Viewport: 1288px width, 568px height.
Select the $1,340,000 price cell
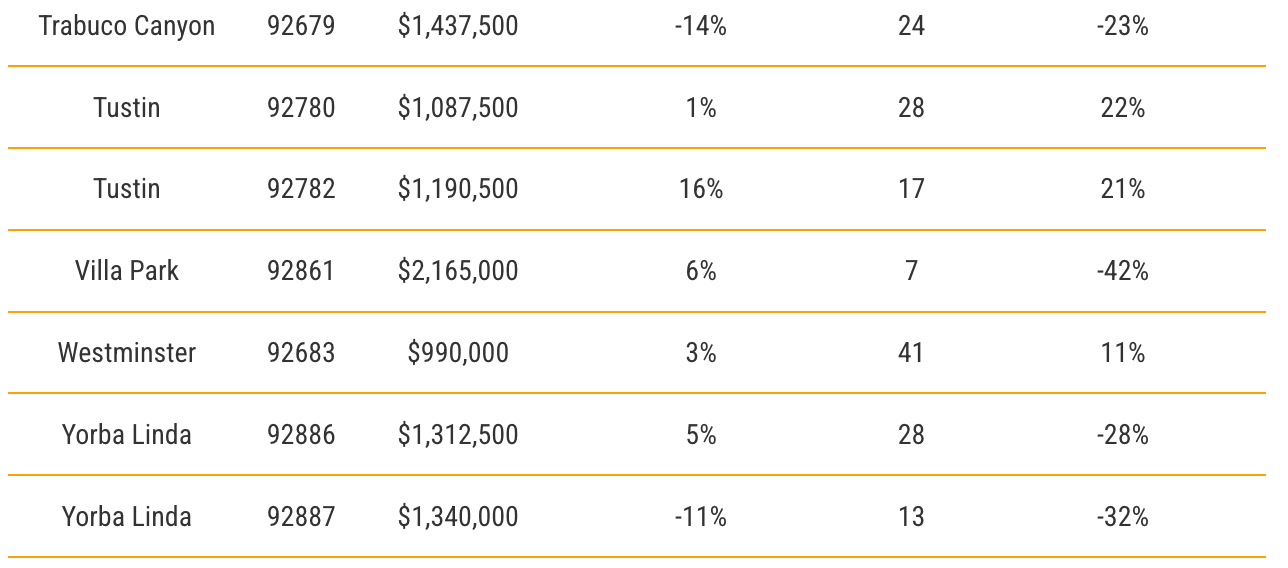tap(458, 517)
